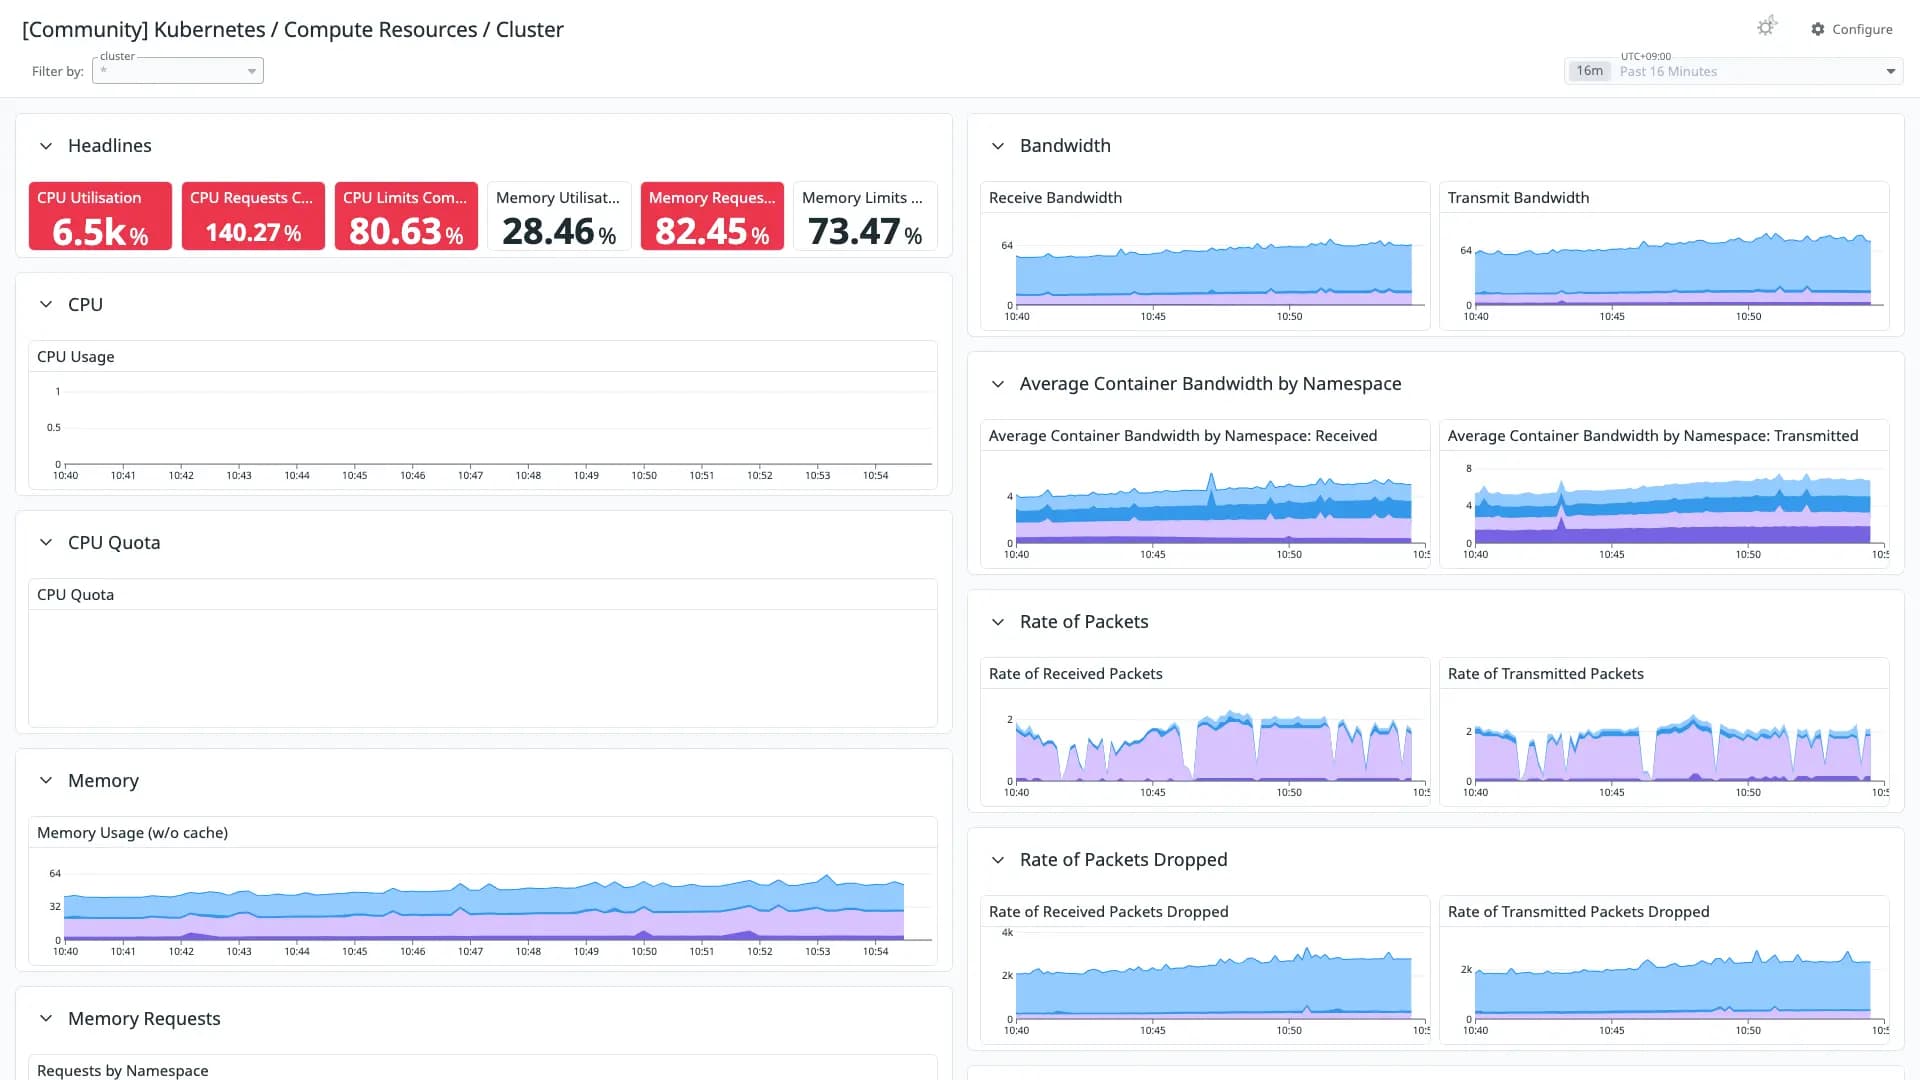Collapse the Rate of Packets group

[998, 622]
